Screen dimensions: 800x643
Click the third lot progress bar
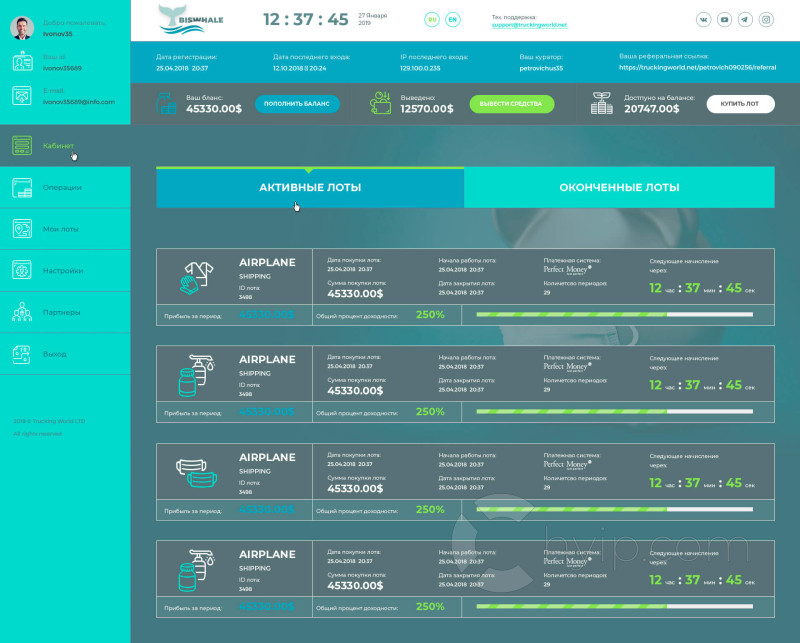coord(614,509)
